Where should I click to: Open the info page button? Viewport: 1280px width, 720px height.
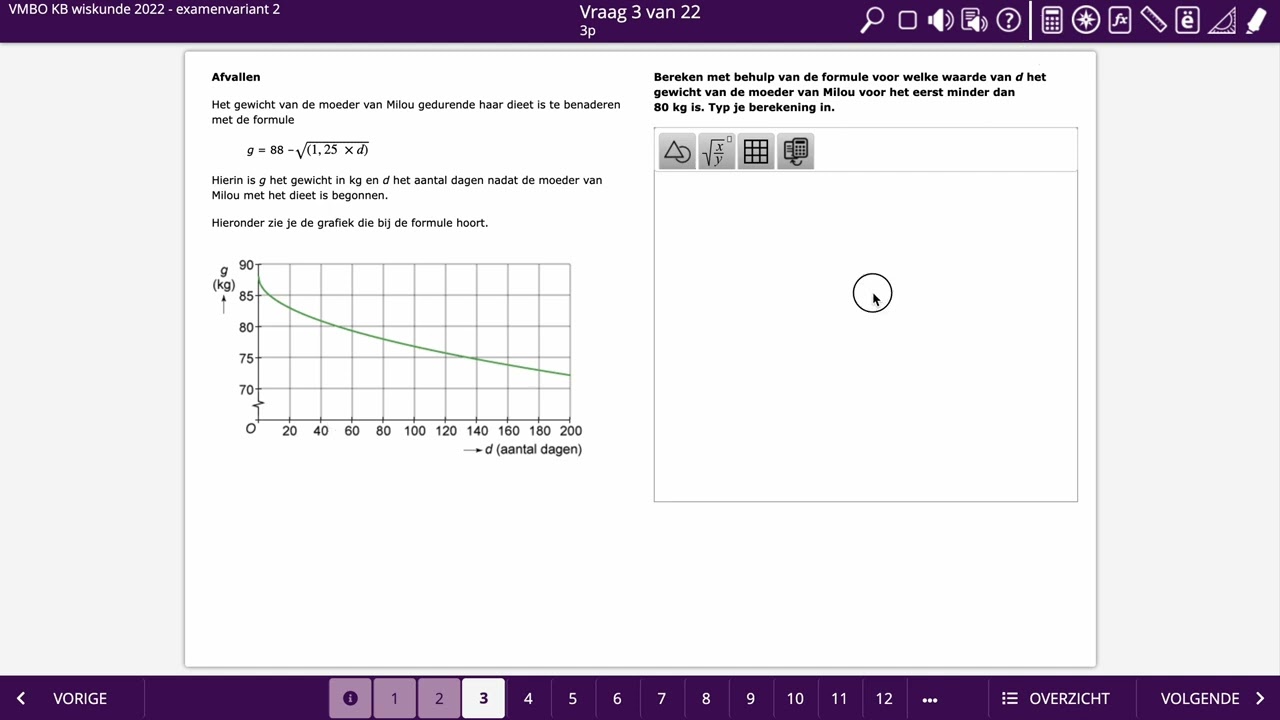tap(350, 698)
